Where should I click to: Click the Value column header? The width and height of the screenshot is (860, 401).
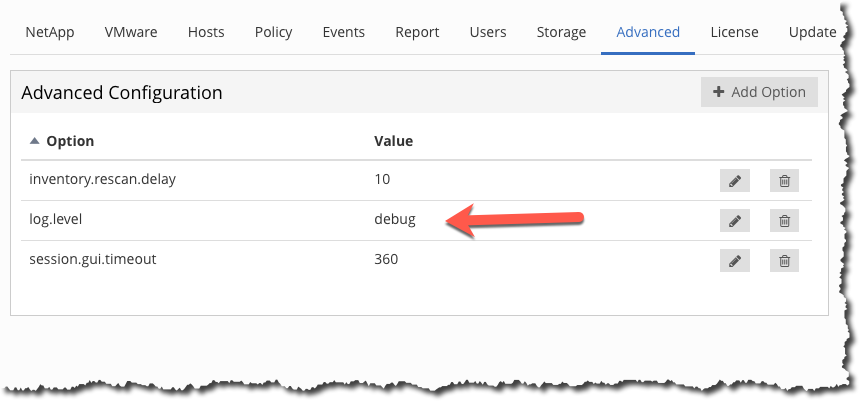pos(393,141)
